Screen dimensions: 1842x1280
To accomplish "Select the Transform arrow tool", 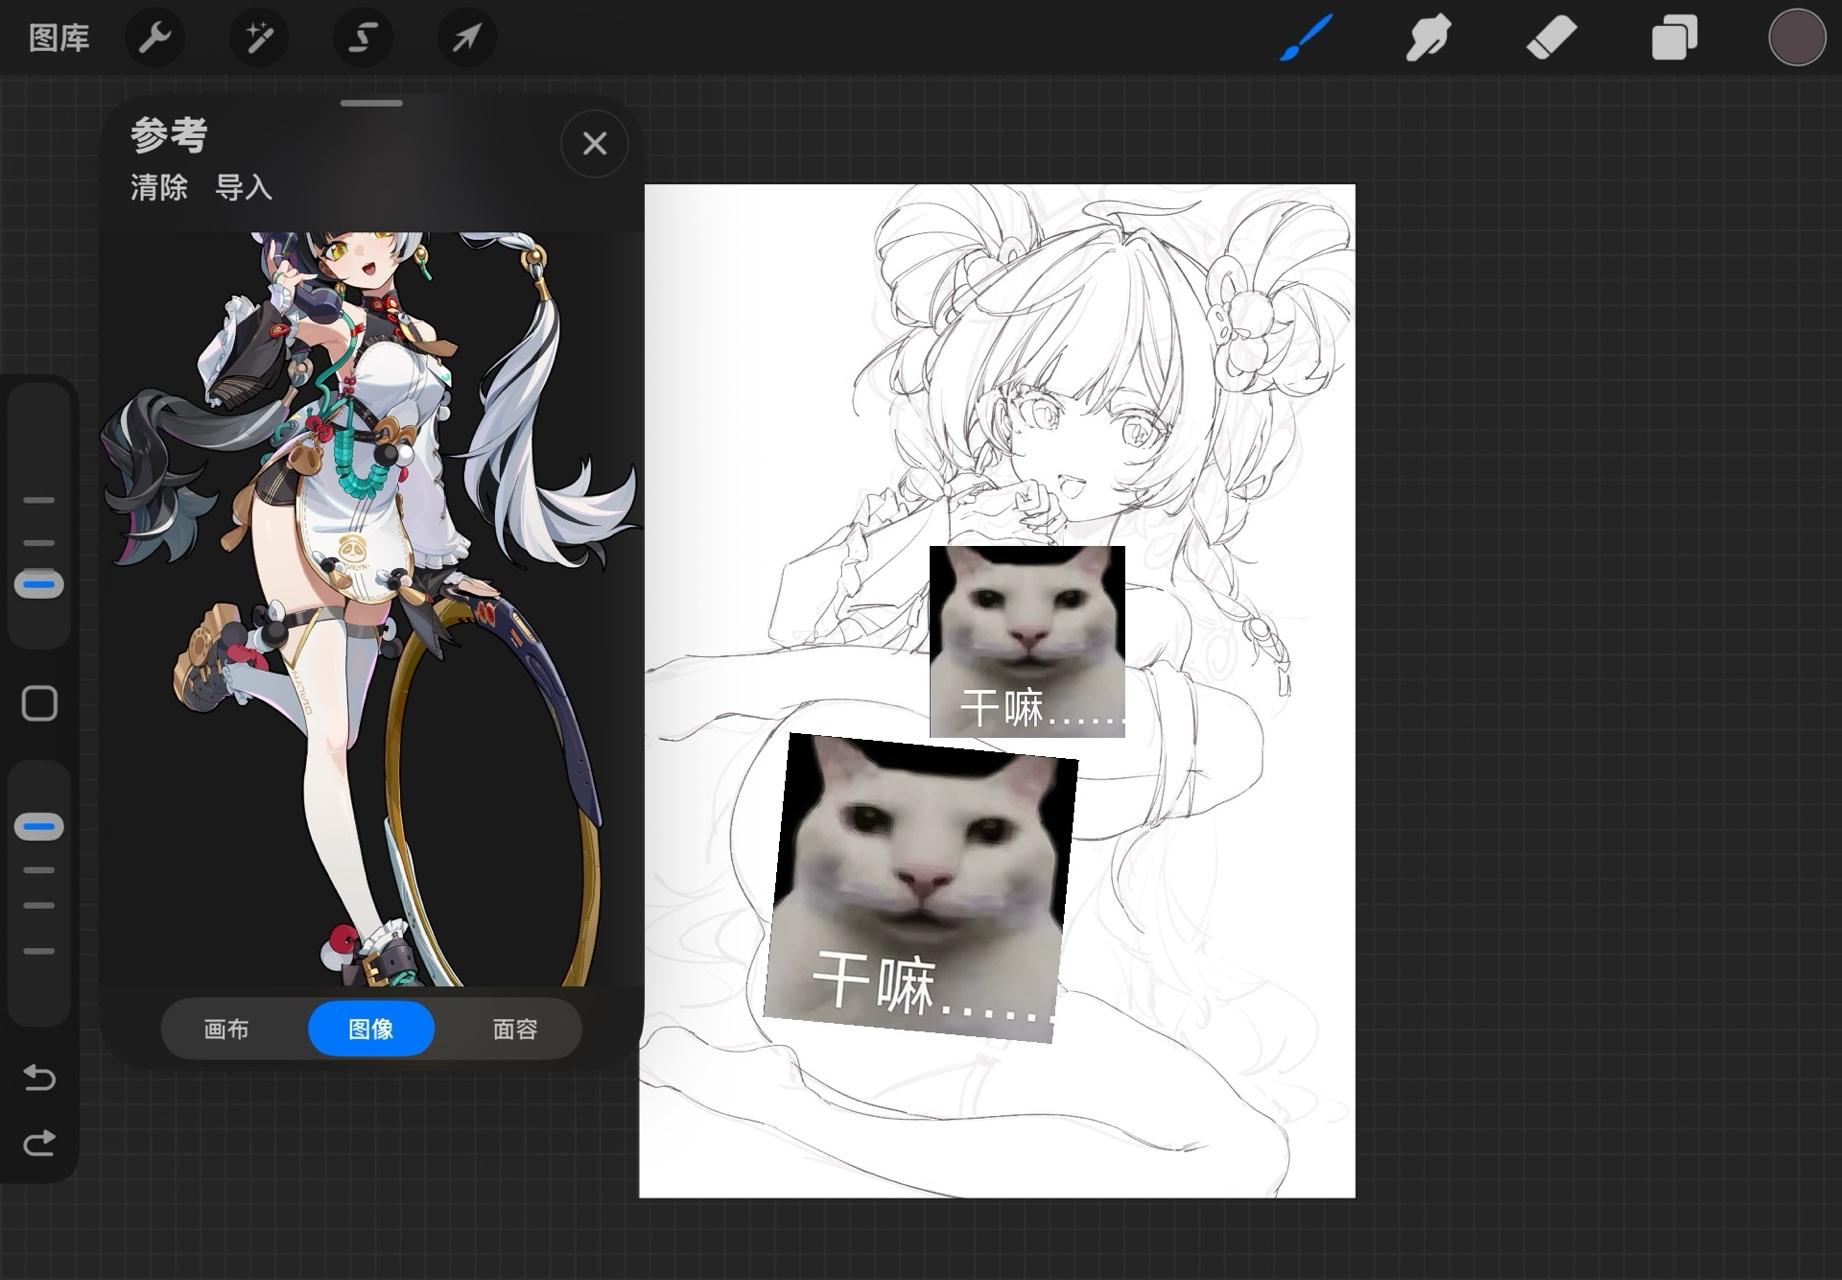I will (x=467, y=38).
